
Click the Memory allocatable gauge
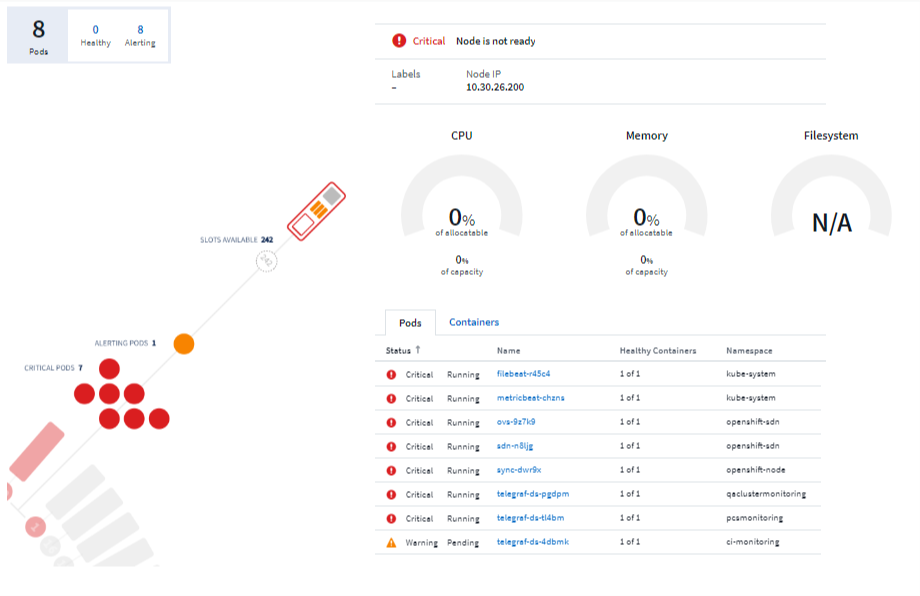(x=646, y=217)
